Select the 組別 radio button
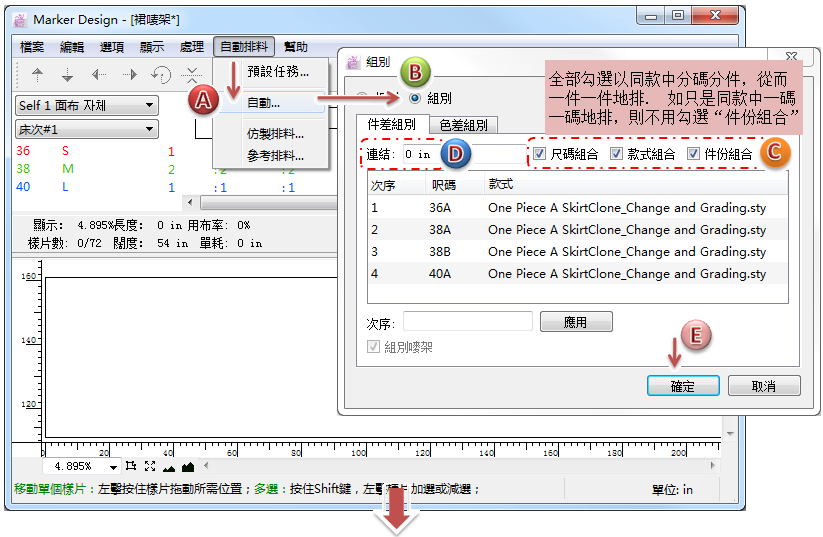The height and width of the screenshot is (537, 823). (x=415, y=98)
